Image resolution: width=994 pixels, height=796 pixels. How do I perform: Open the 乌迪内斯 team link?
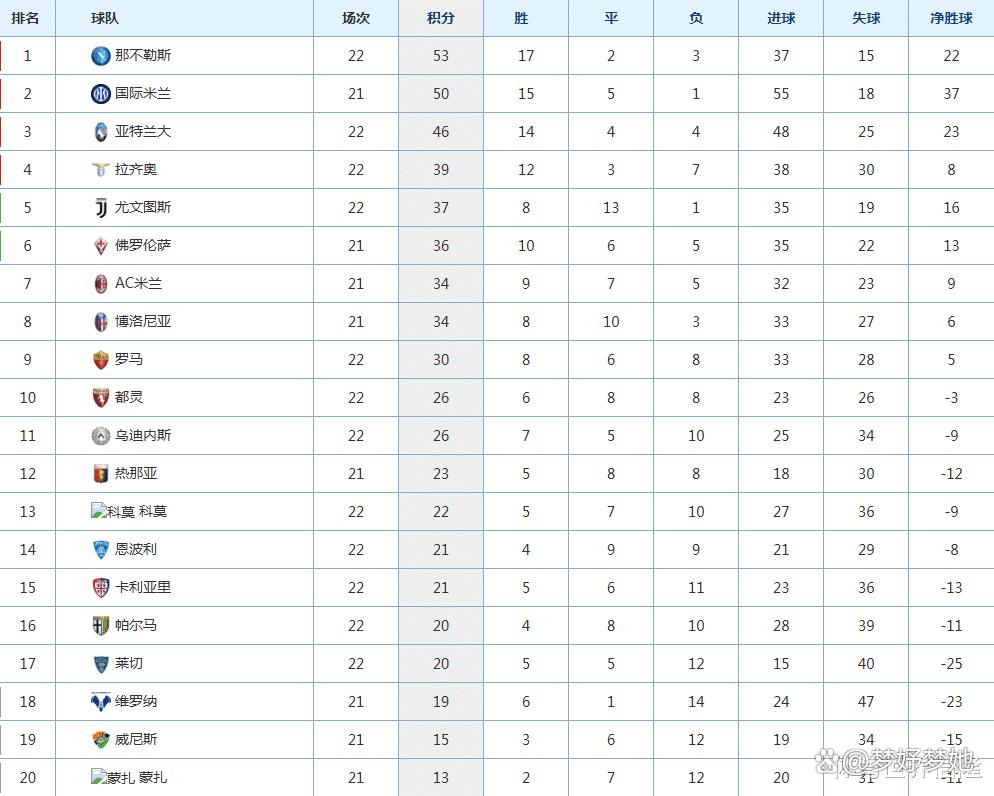[143, 435]
